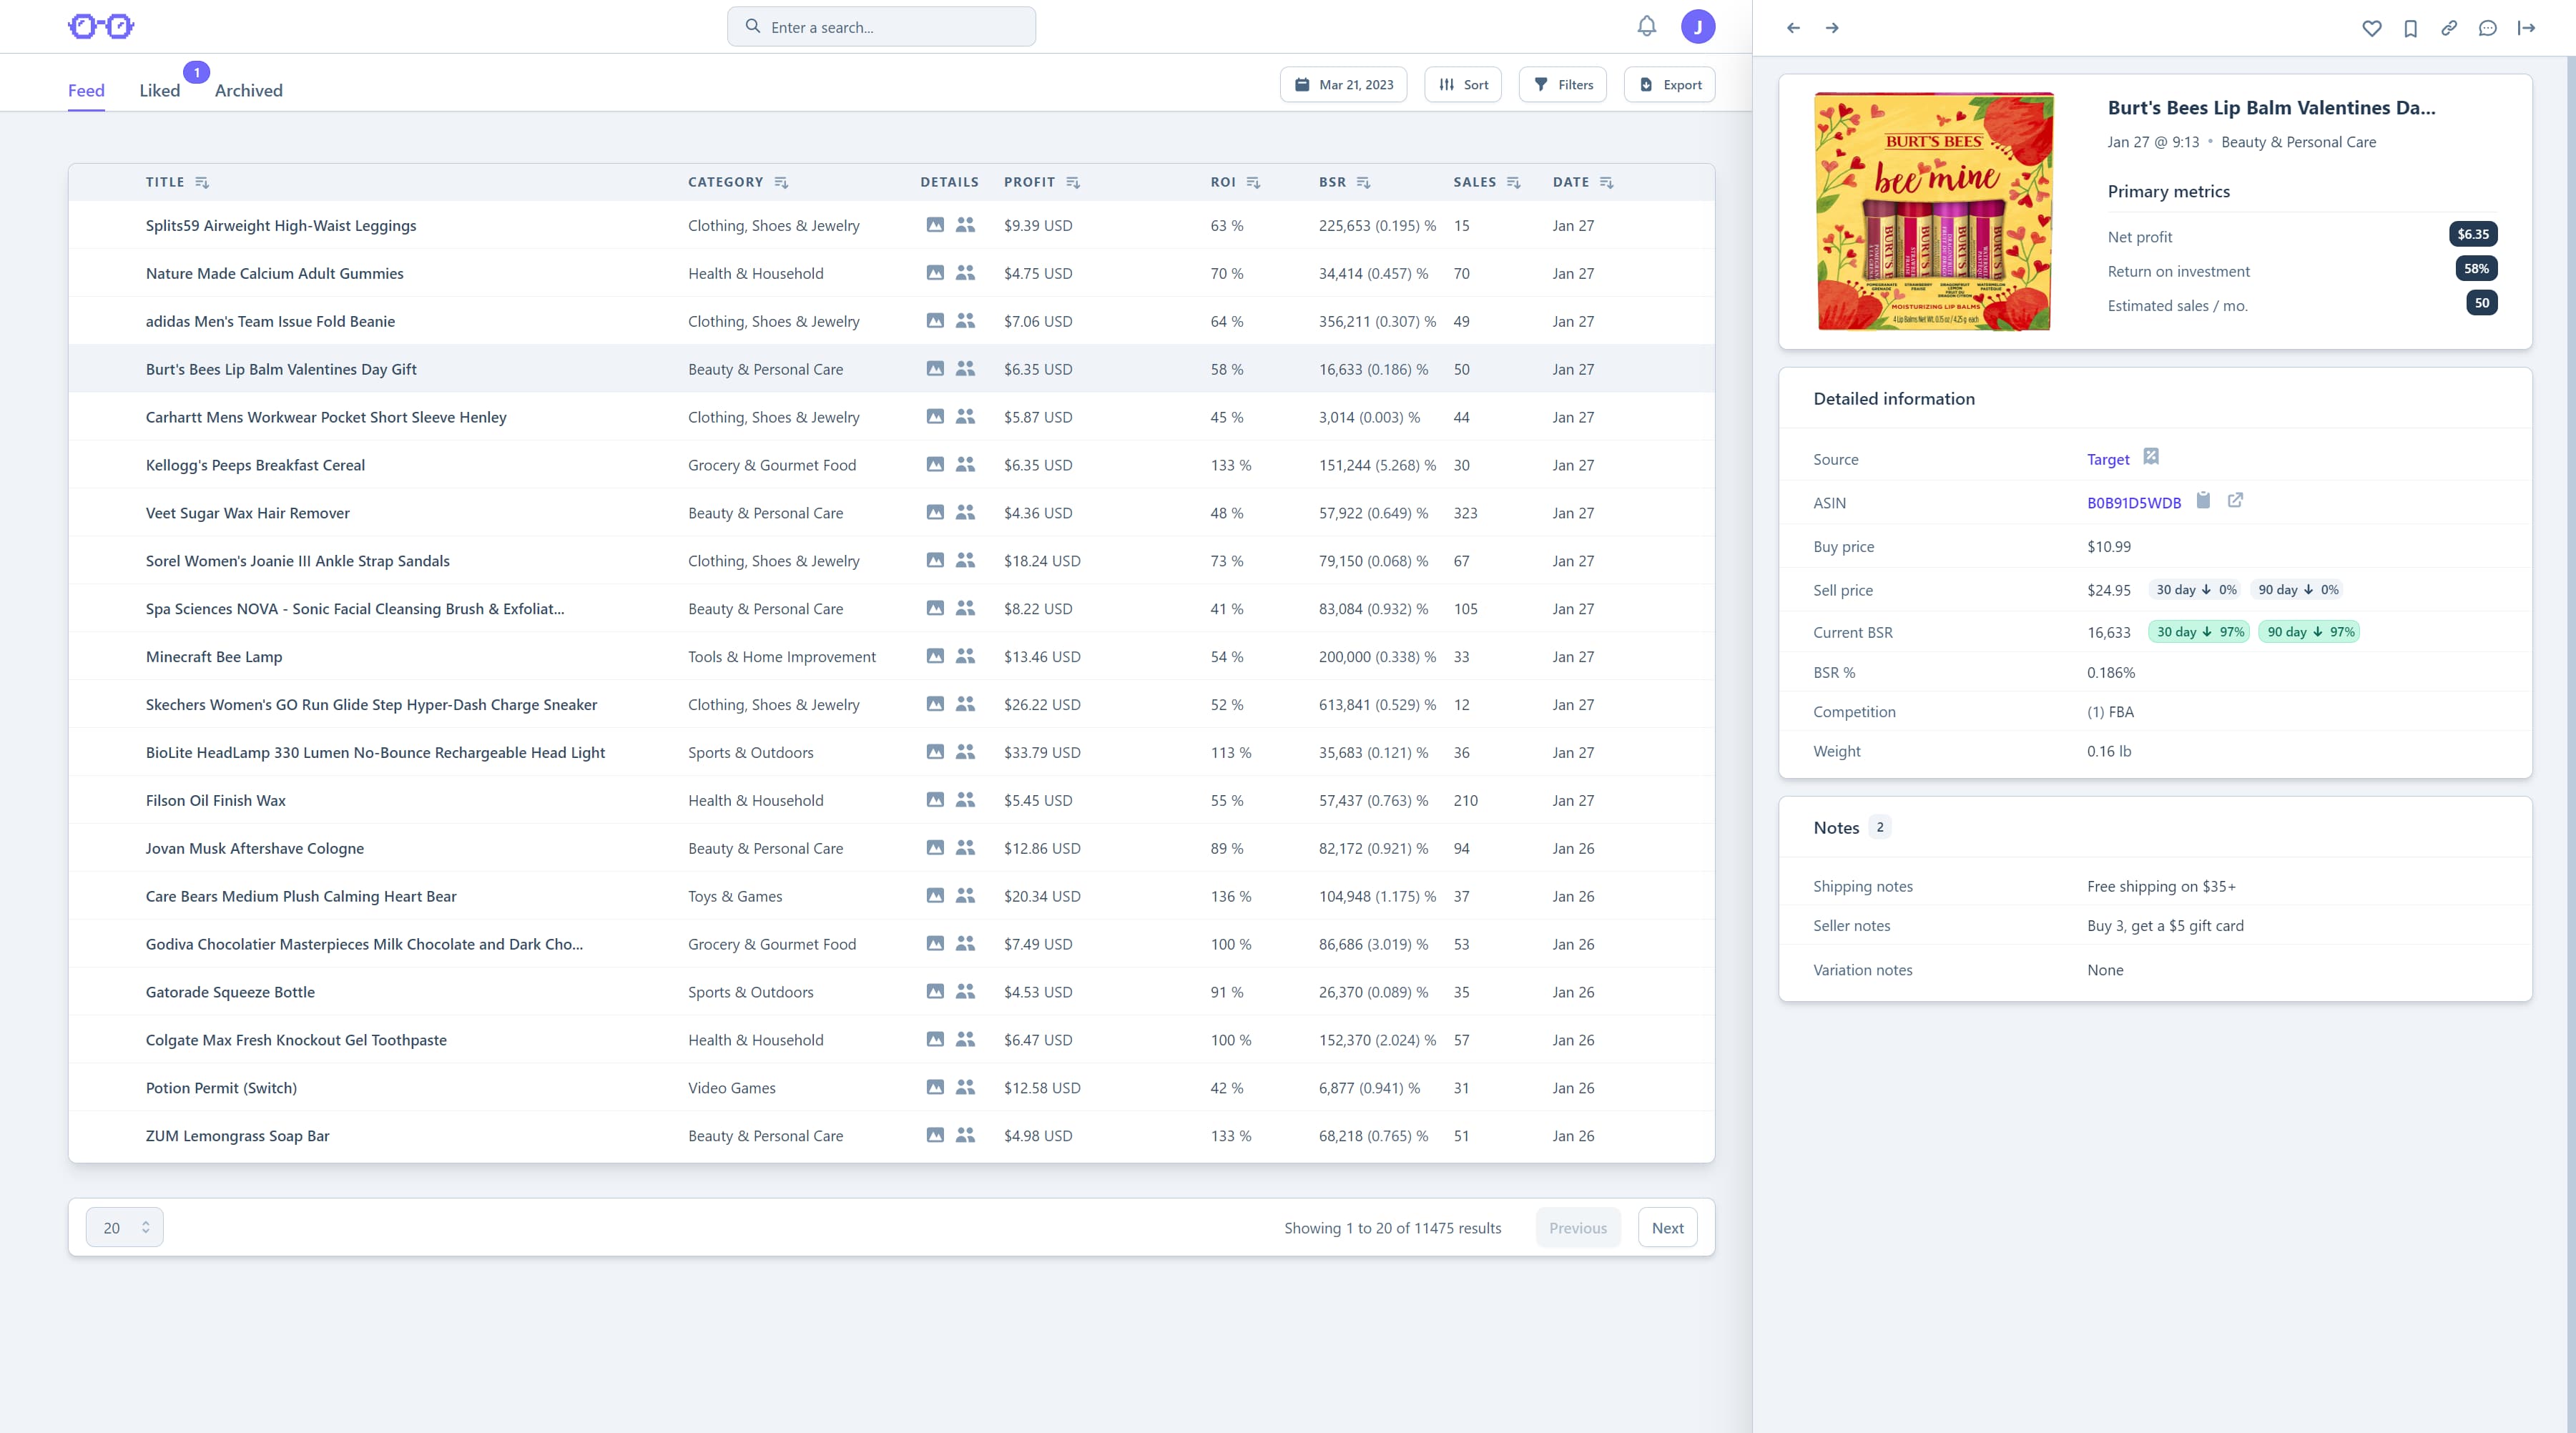2576x1433 pixels.
Task: Go to Next page of results
Action: [1667, 1228]
